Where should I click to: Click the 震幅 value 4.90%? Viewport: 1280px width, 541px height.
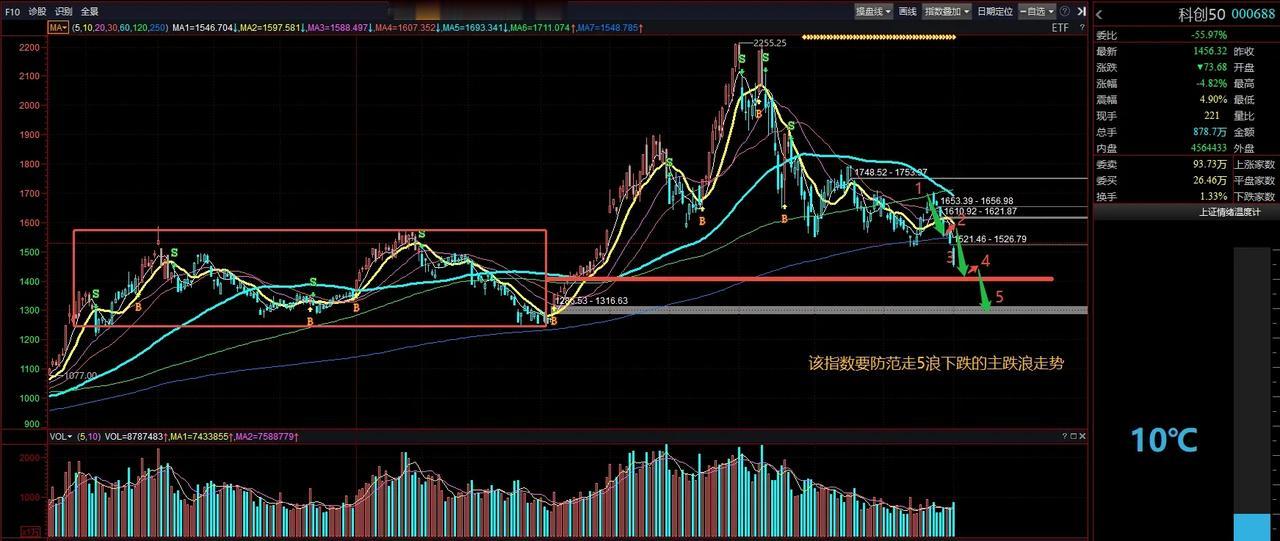tap(1213, 99)
